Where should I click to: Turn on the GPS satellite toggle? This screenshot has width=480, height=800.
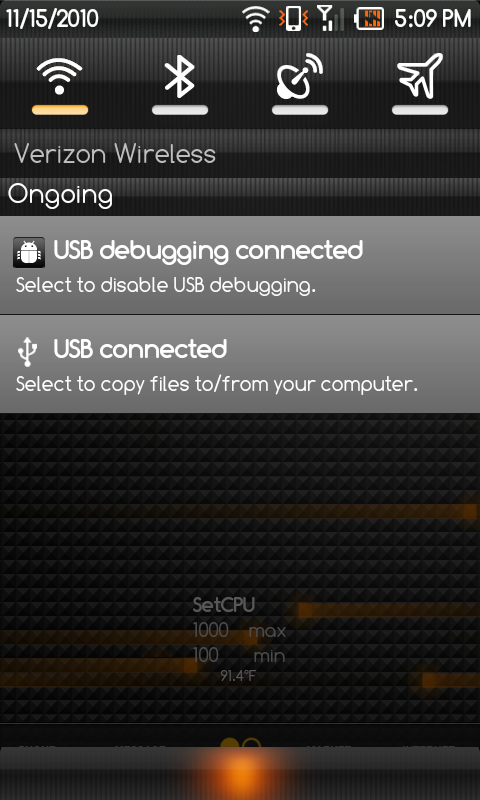[x=299, y=85]
